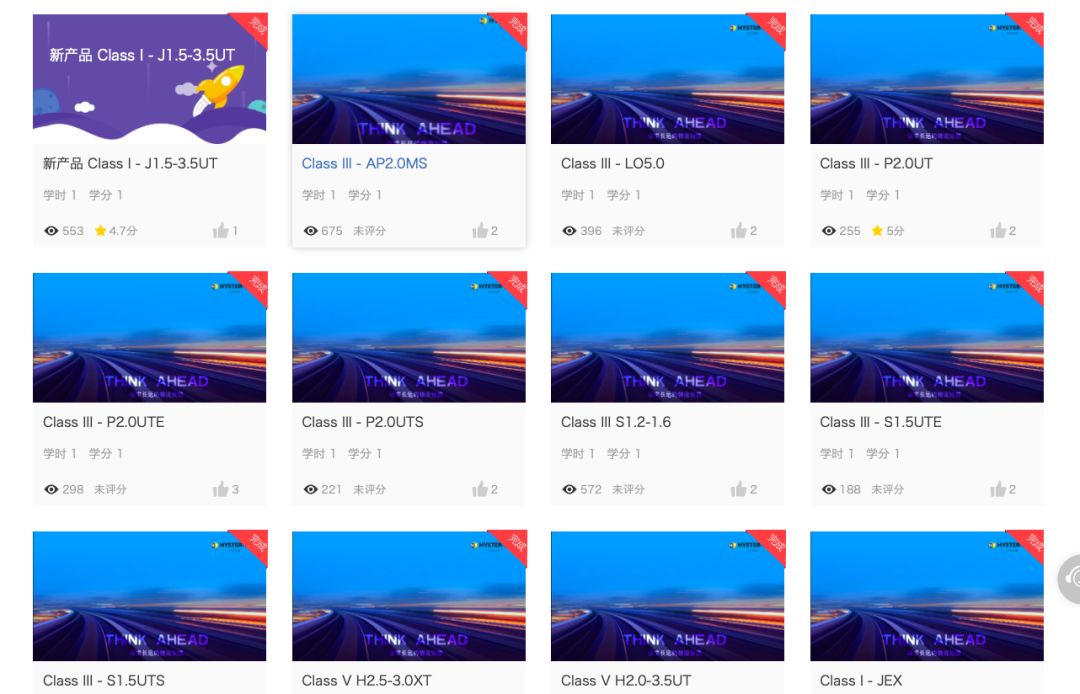Click the star rating icon on Class III - P2.0UT
Image resolution: width=1080 pixels, height=694 pixels.
877,231
